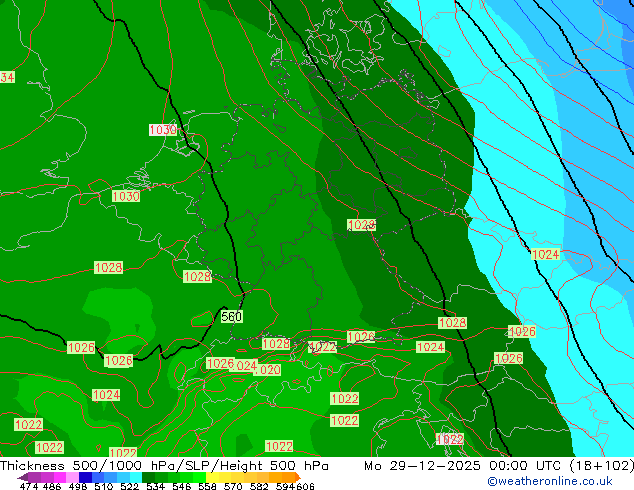The image size is (634, 490).
Task: Click the 582 legend value
Action: tap(259, 486)
